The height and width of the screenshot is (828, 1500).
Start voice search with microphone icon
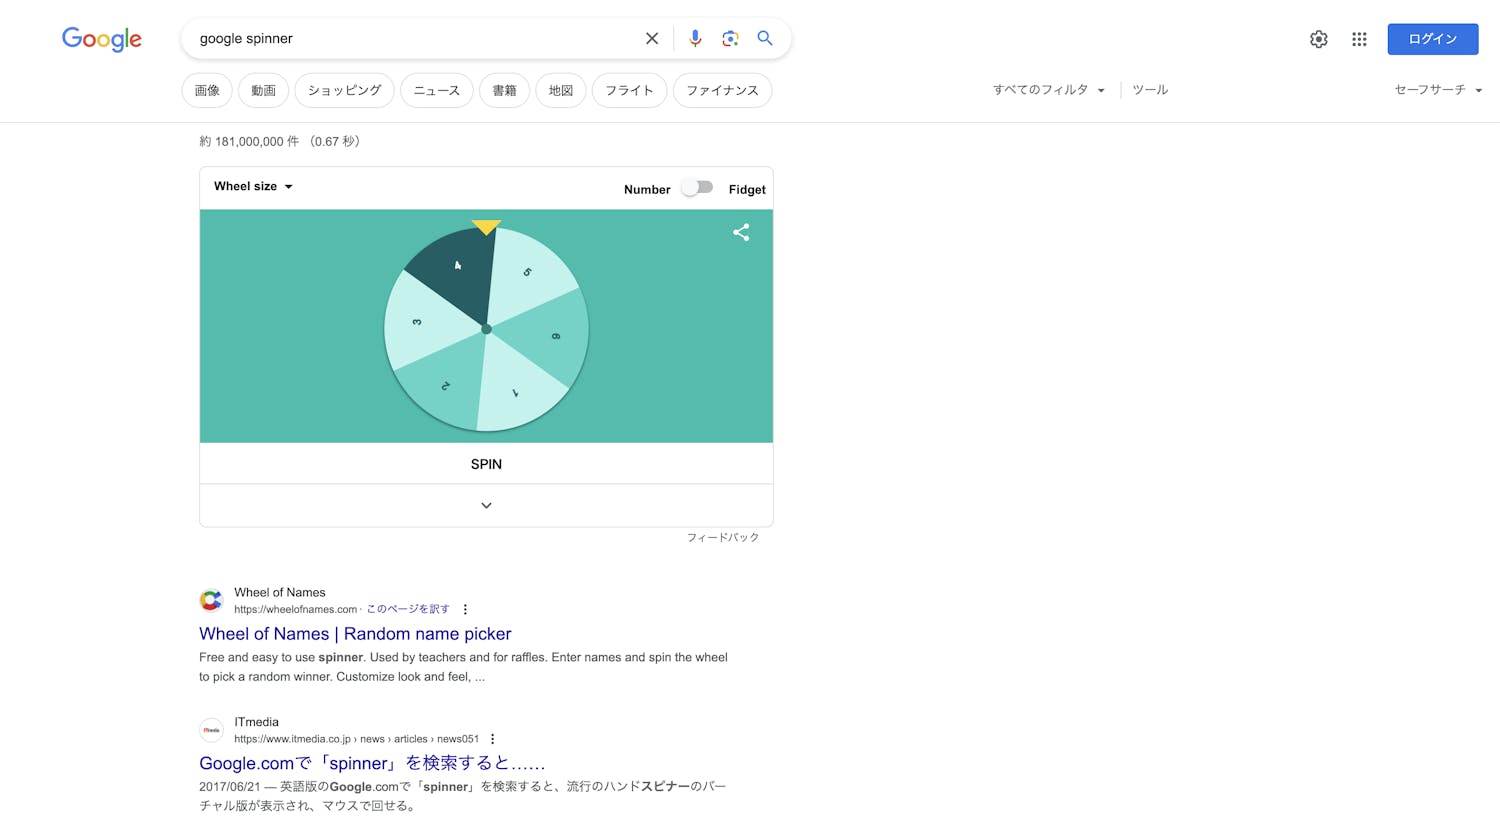(x=695, y=38)
